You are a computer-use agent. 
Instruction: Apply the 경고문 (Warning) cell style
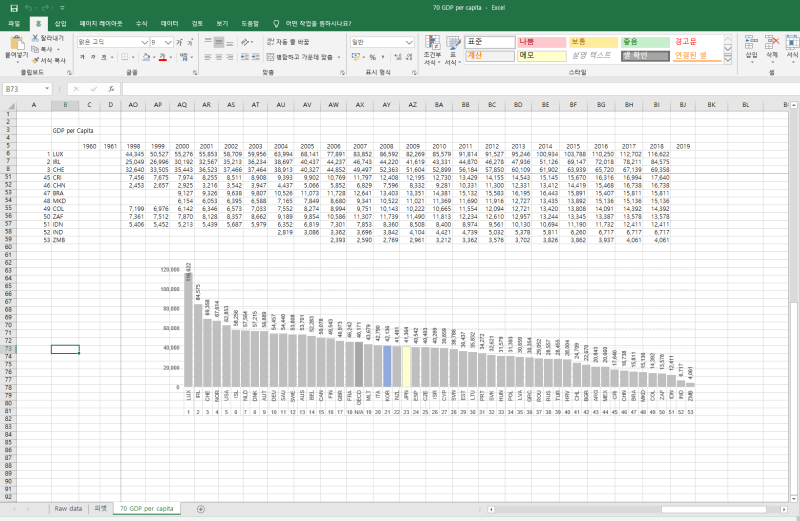coord(697,42)
